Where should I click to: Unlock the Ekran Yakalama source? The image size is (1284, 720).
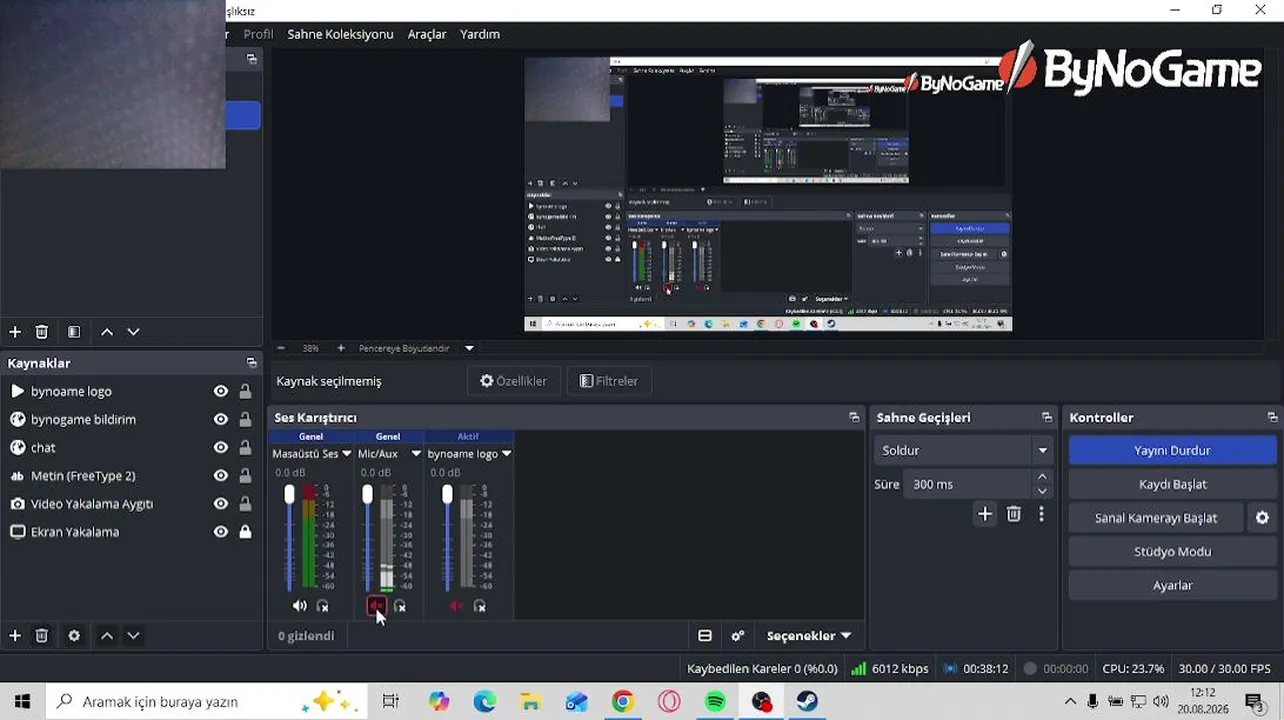pos(245,532)
